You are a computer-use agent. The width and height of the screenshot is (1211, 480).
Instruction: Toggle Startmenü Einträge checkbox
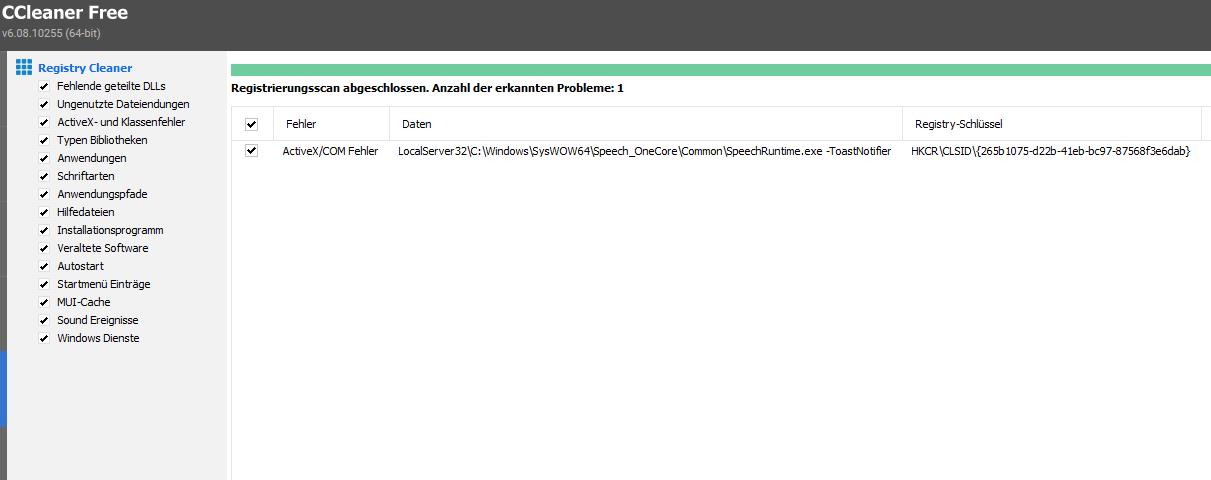click(43, 284)
